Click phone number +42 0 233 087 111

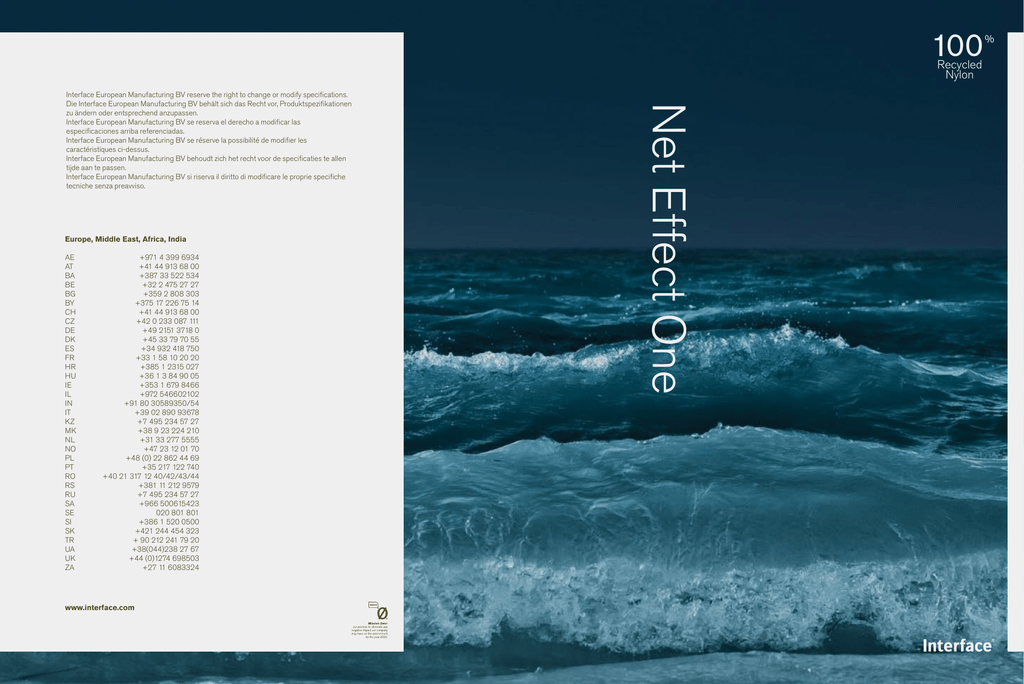(168, 321)
